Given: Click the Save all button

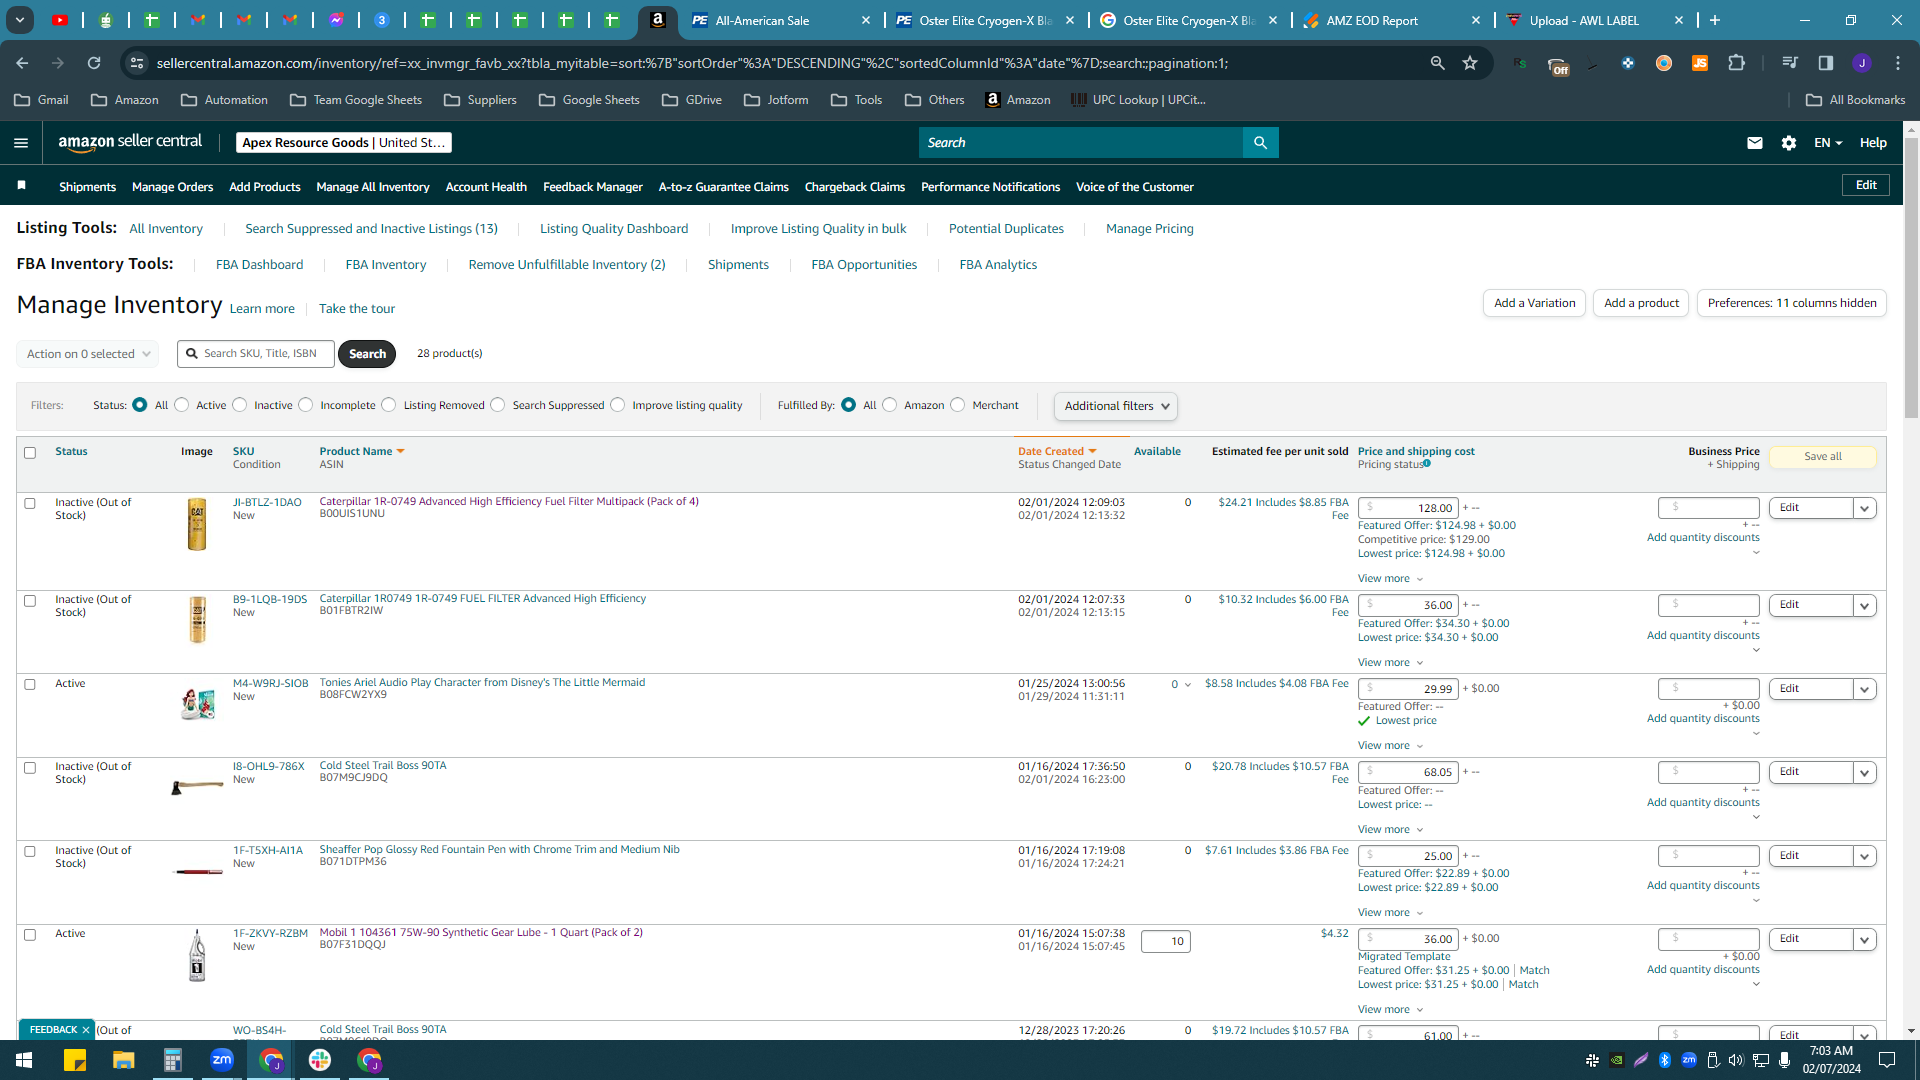Looking at the screenshot, I should (x=1823, y=457).
